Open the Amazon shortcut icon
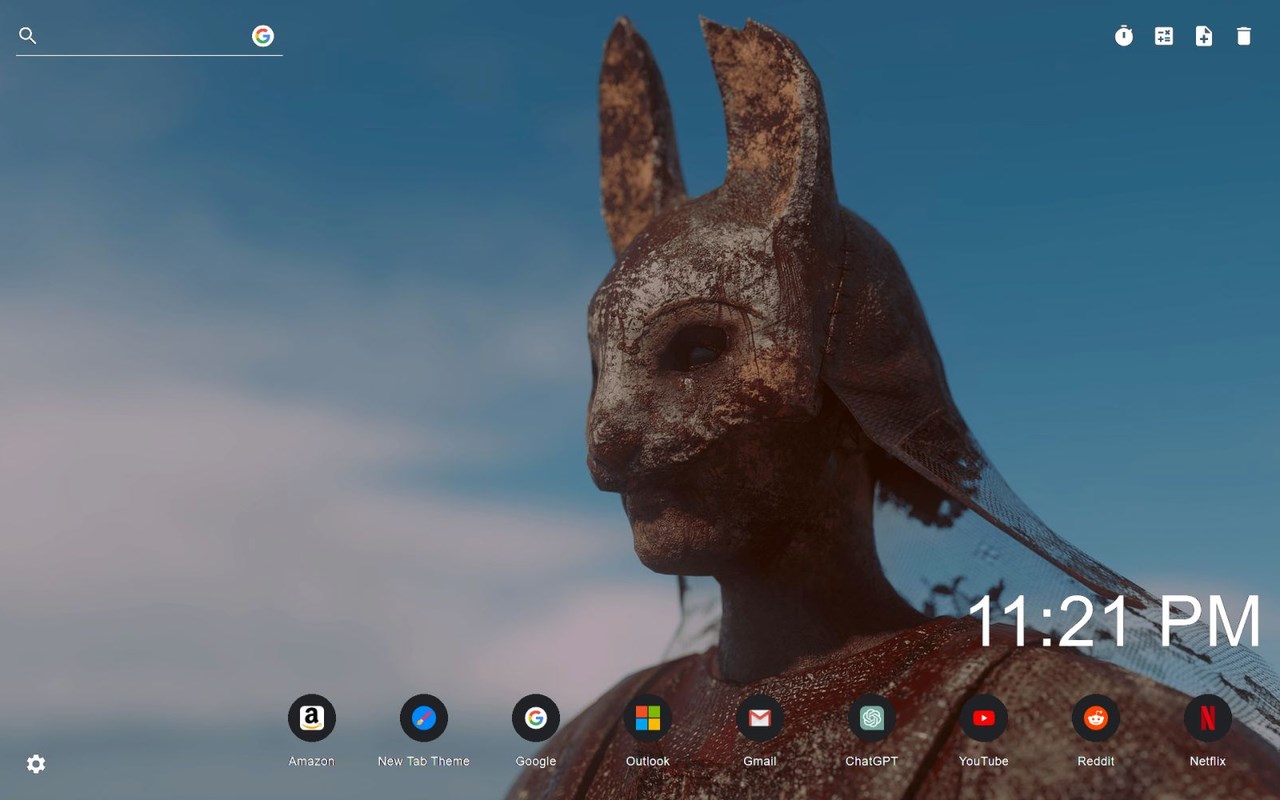 [x=312, y=718]
